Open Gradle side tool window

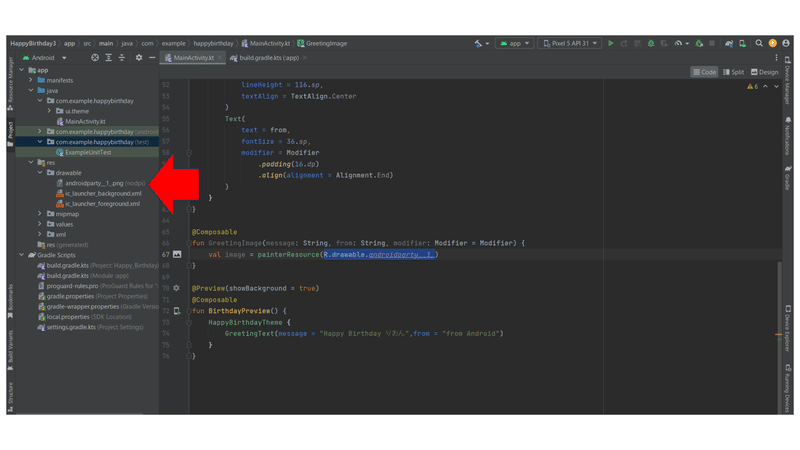(788, 178)
